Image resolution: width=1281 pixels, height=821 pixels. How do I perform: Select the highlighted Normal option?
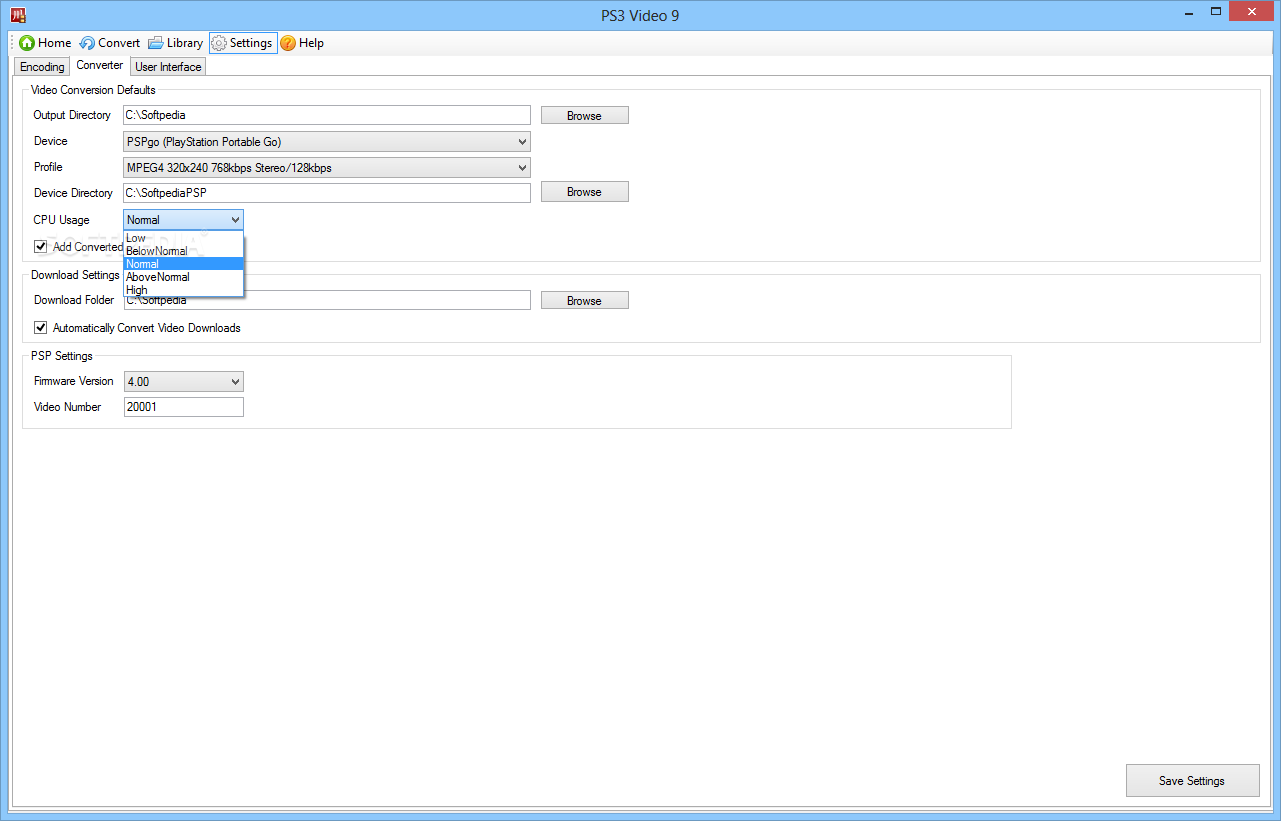click(x=183, y=264)
